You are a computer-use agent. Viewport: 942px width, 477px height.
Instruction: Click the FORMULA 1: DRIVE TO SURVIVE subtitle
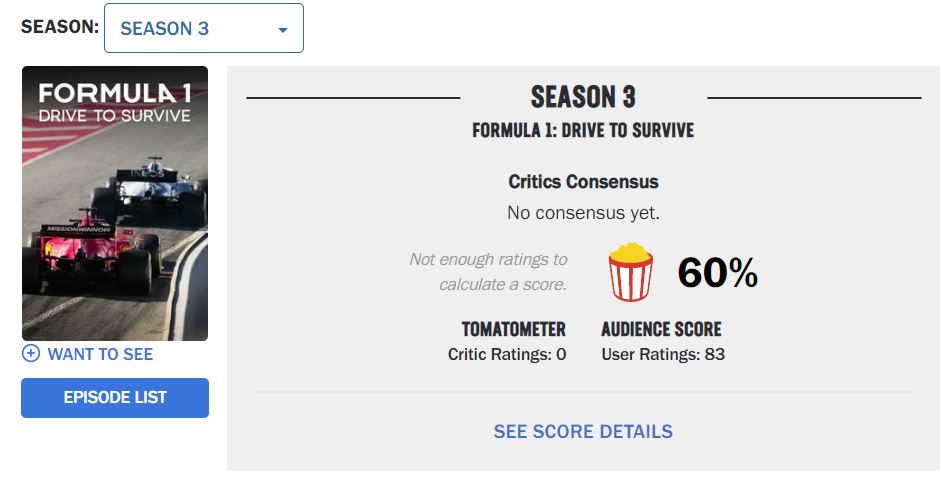583,131
